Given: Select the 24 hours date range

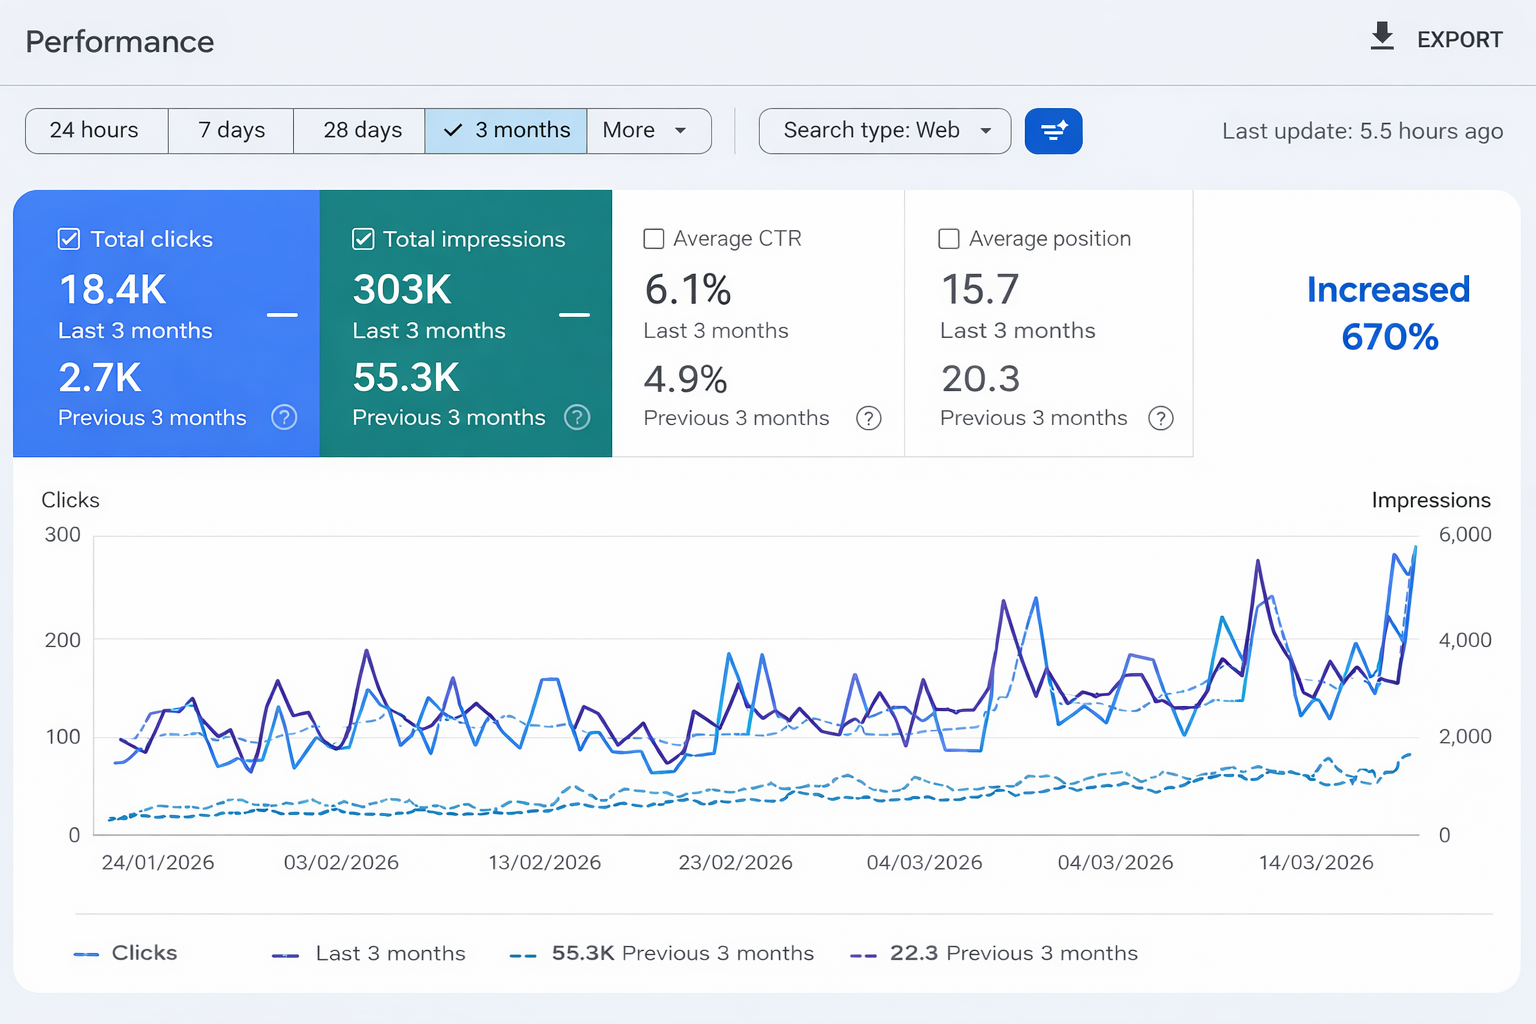Looking at the screenshot, I should [x=95, y=131].
